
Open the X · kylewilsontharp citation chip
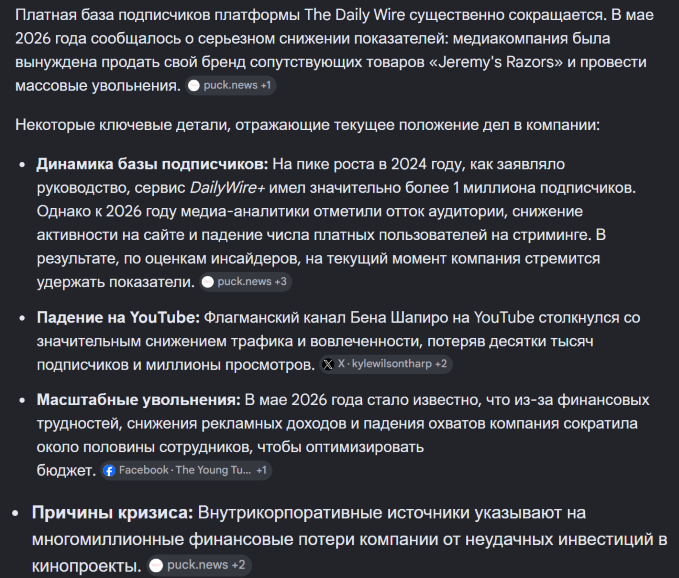click(386, 364)
